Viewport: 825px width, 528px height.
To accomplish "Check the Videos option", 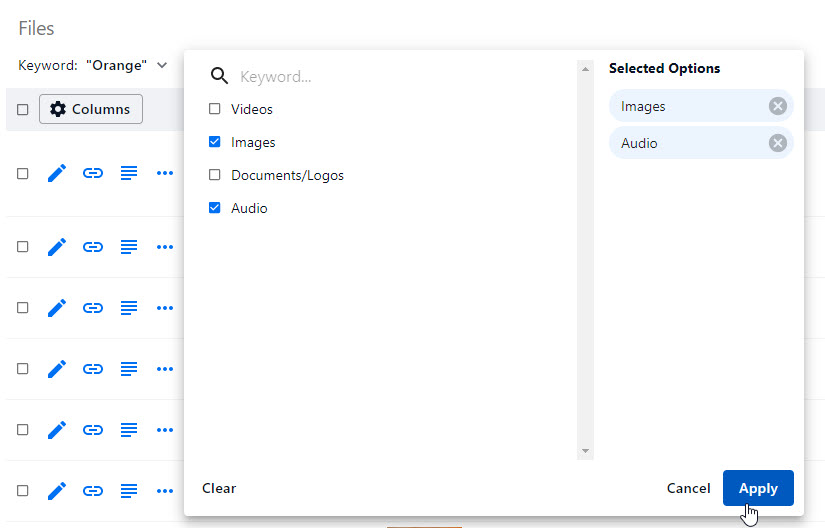I will point(215,109).
